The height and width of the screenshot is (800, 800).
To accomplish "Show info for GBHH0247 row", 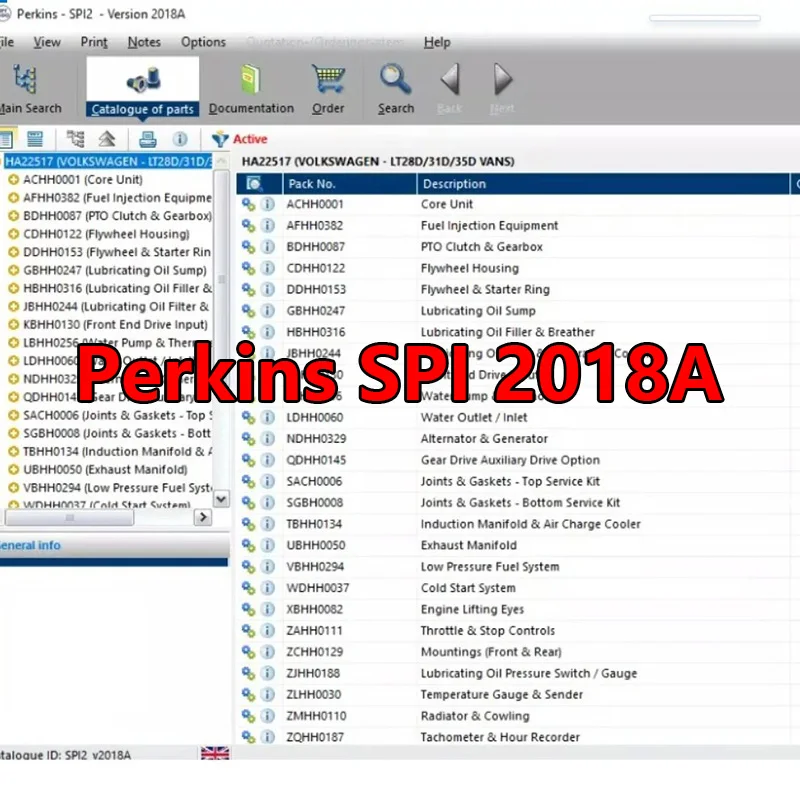I will click(x=268, y=311).
